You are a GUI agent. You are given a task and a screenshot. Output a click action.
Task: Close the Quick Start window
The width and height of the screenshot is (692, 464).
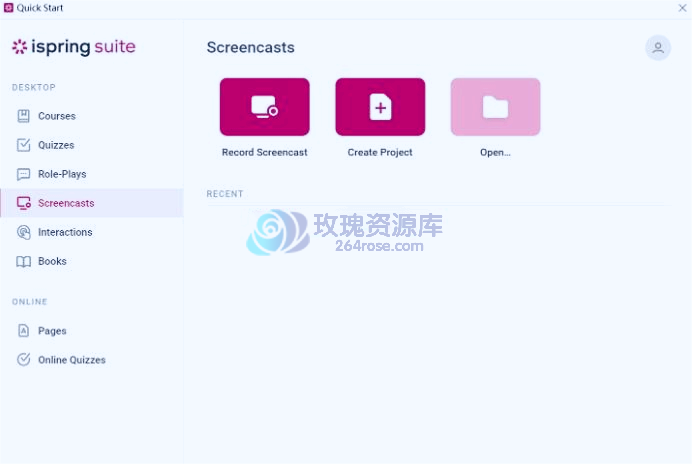pos(682,8)
